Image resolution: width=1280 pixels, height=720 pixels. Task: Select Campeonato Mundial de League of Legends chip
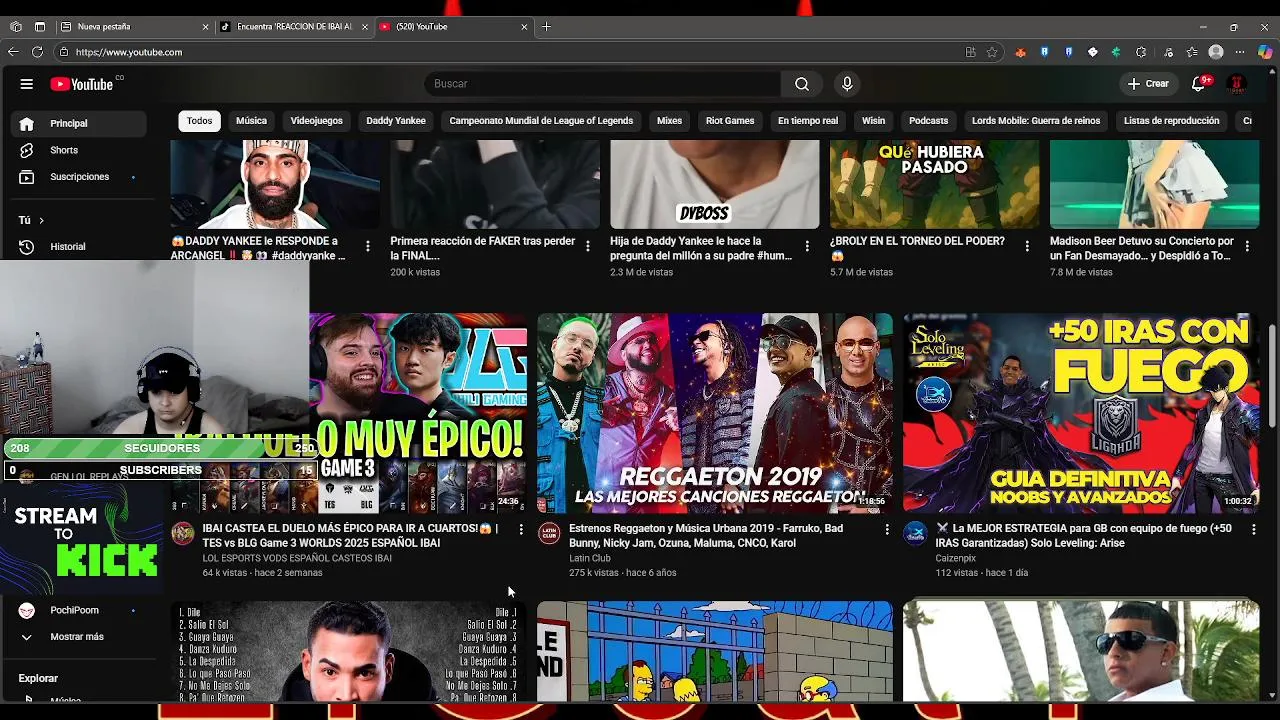[x=541, y=121]
